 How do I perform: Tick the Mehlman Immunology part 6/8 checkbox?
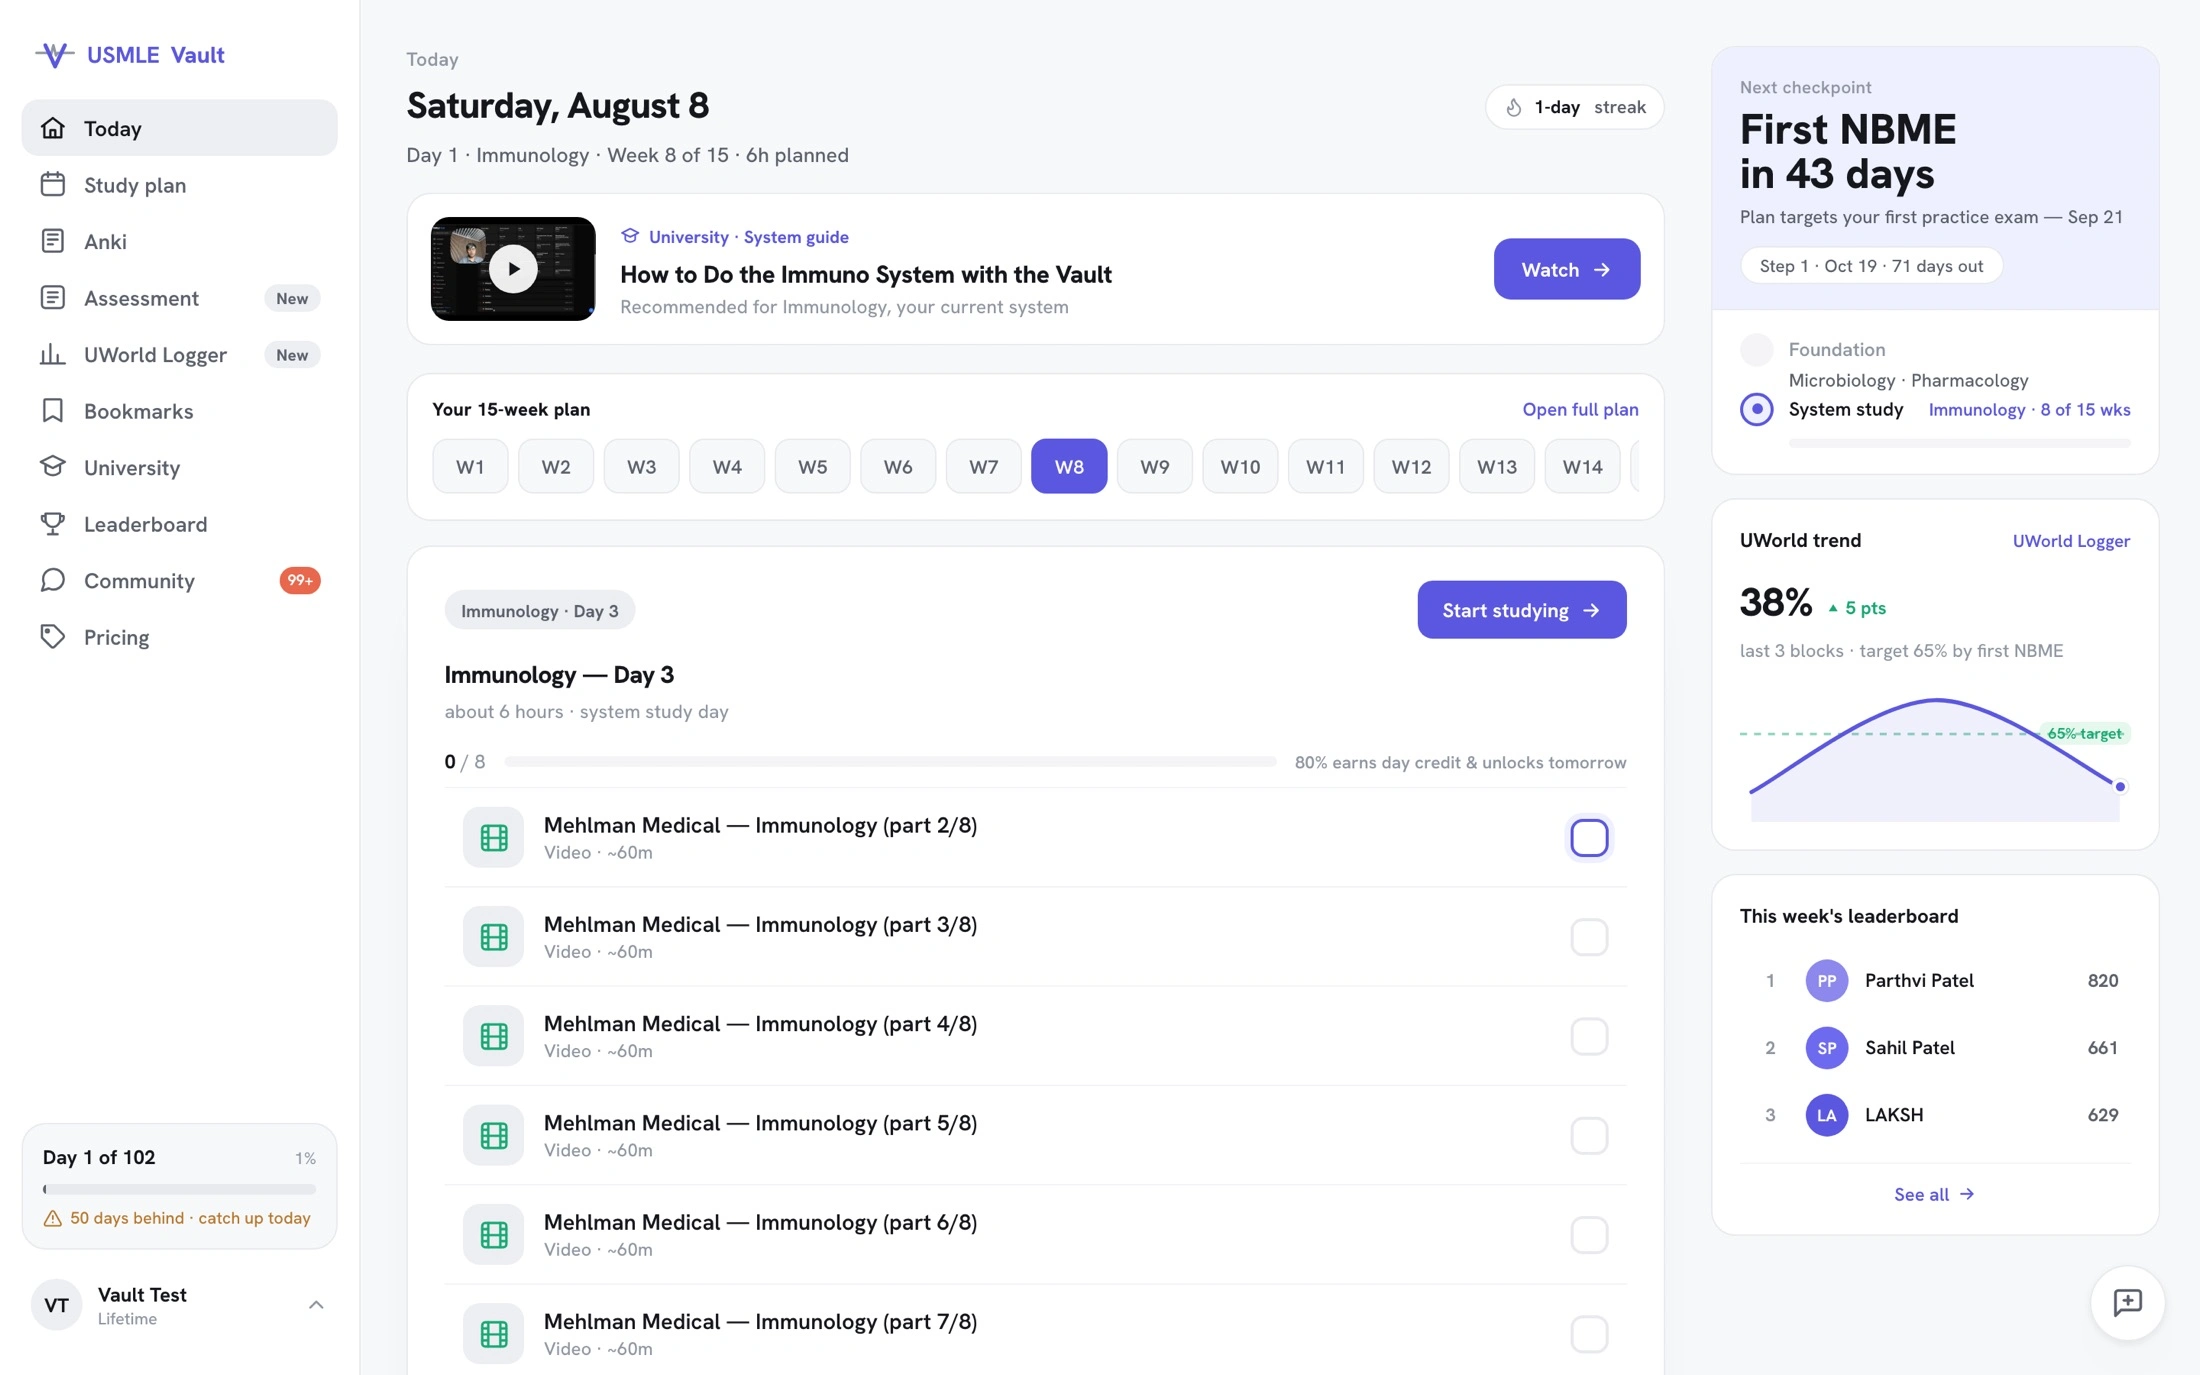pyautogui.click(x=1588, y=1235)
